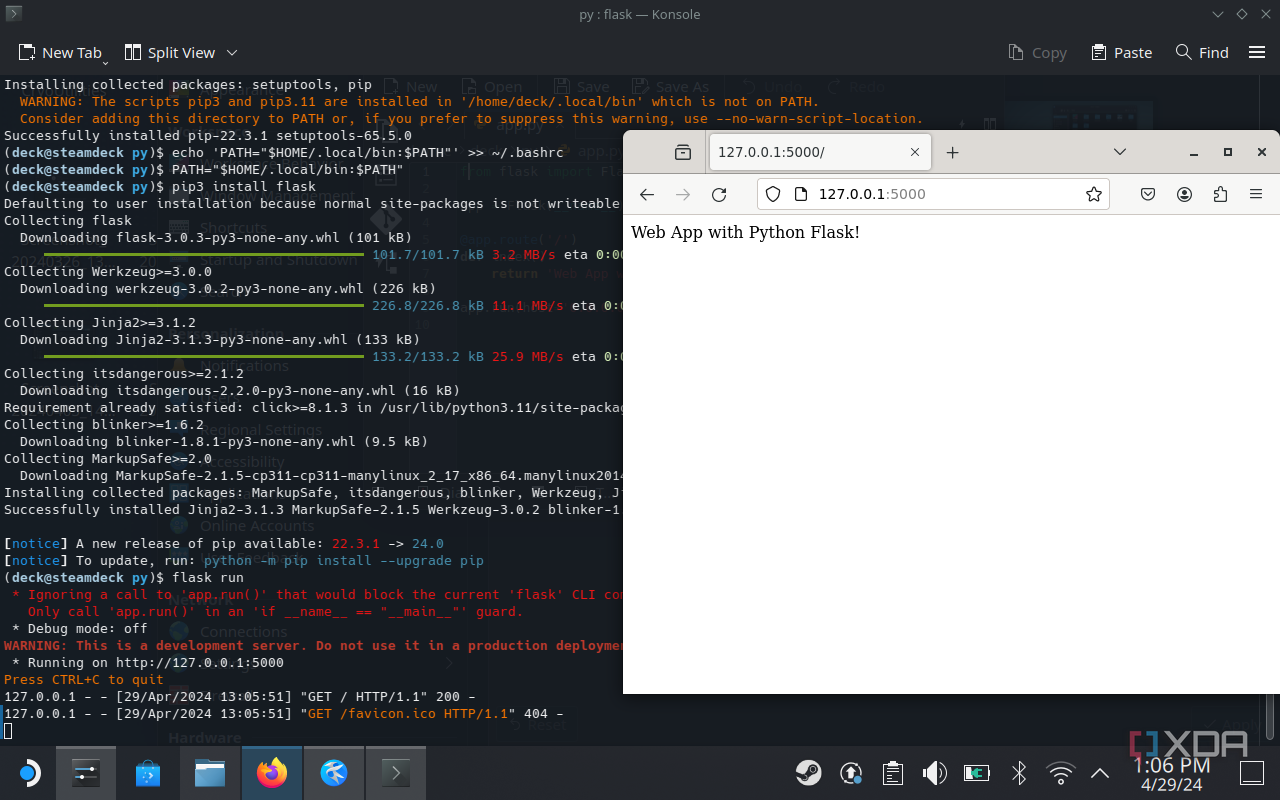Open the volume control in system tray

click(934, 773)
